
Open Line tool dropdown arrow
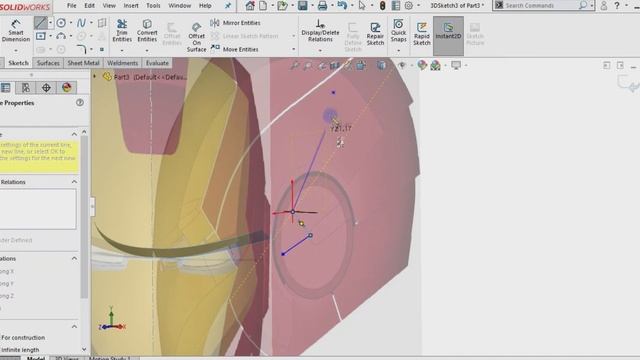click(x=51, y=23)
